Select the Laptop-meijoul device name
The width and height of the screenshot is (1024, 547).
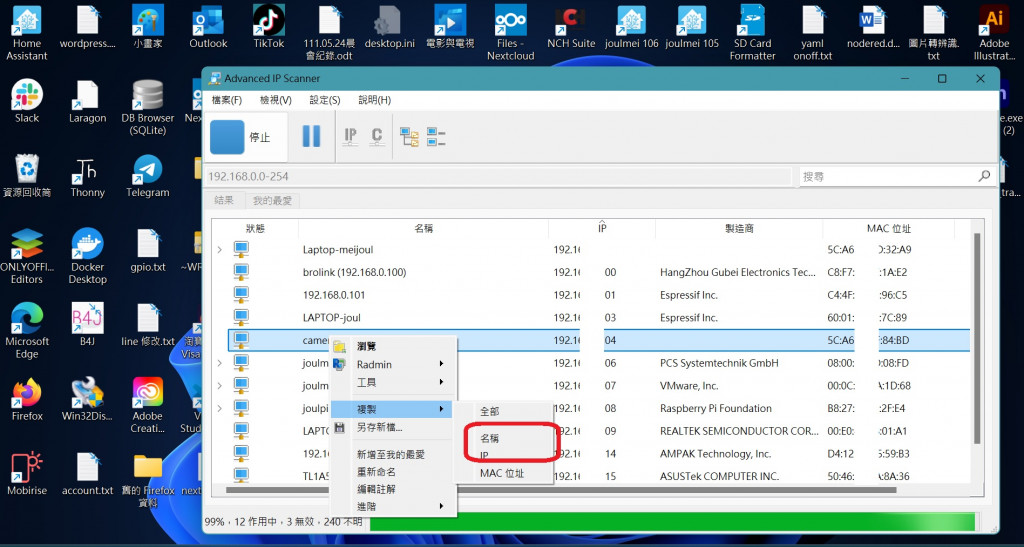coord(338,249)
